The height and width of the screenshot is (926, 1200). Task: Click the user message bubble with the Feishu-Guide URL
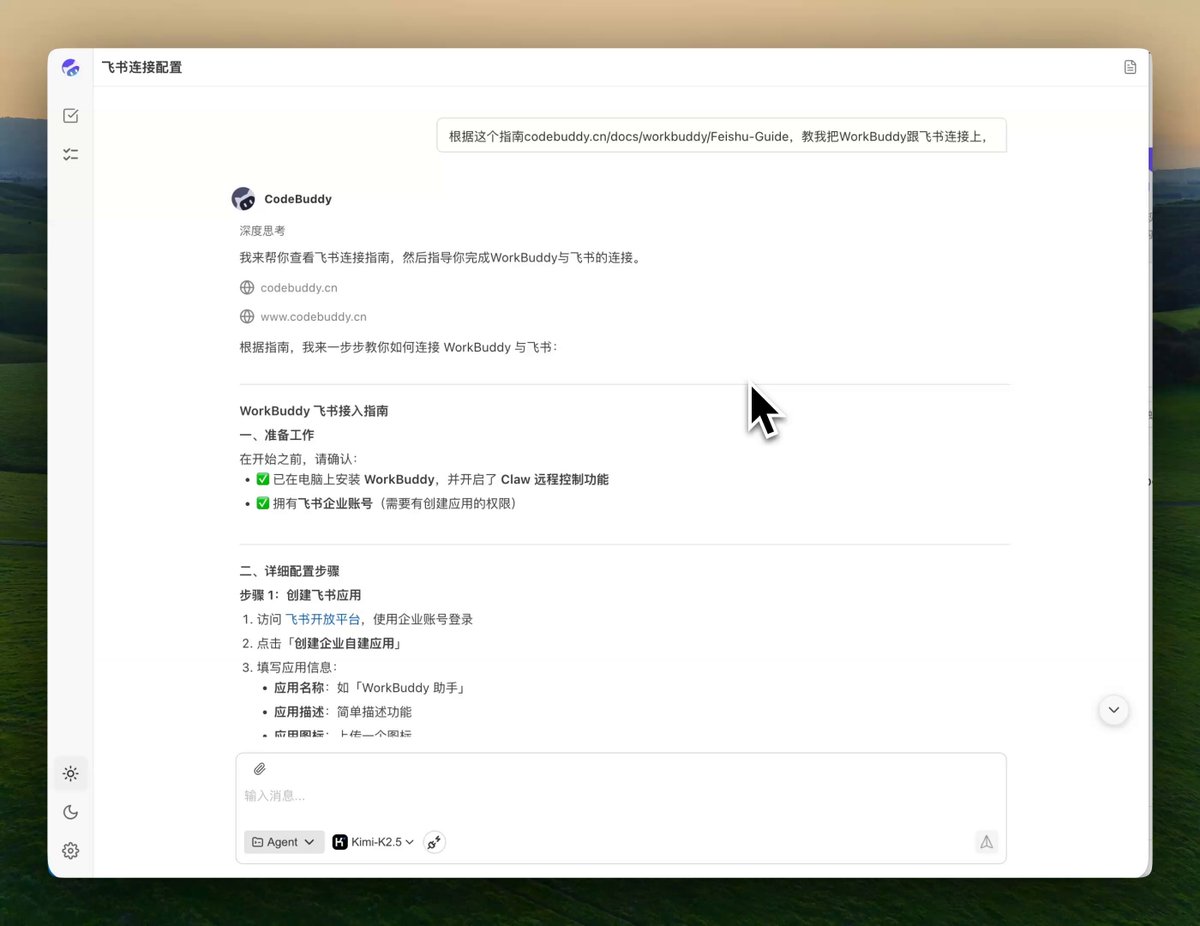click(x=721, y=136)
